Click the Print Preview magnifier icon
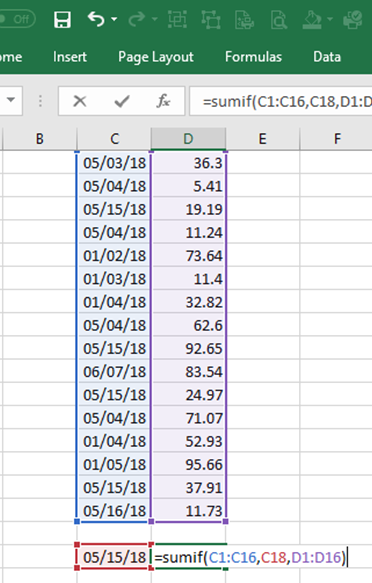The image size is (372, 583). click(279, 19)
